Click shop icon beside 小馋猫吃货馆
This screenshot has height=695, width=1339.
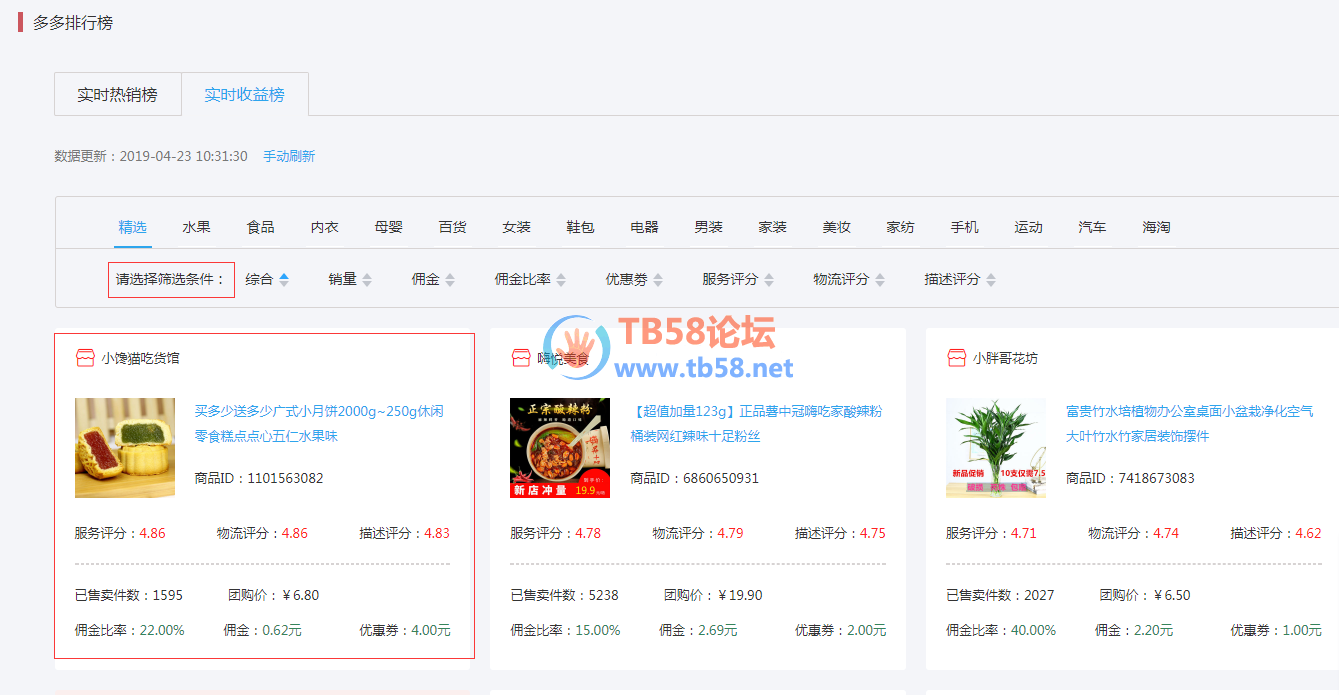click(x=85, y=358)
